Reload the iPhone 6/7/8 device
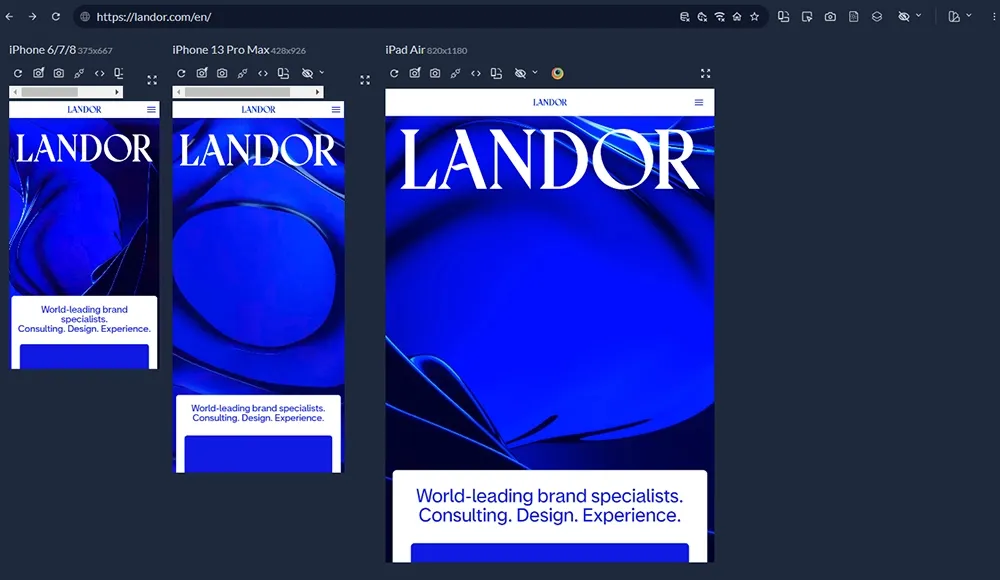Screen dimensions: 1000x580 pyautogui.click(x=18, y=73)
